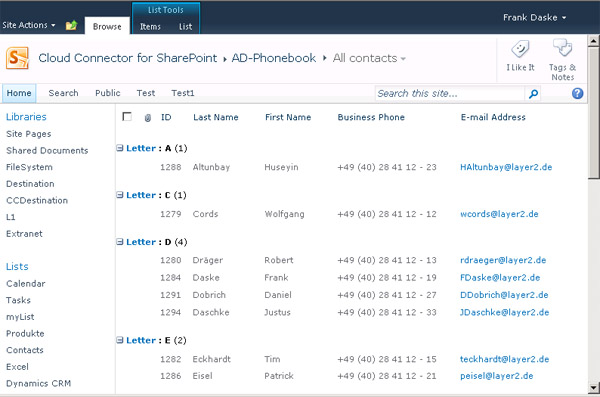Open the Tasks list
600x397 pixels.
18,300
